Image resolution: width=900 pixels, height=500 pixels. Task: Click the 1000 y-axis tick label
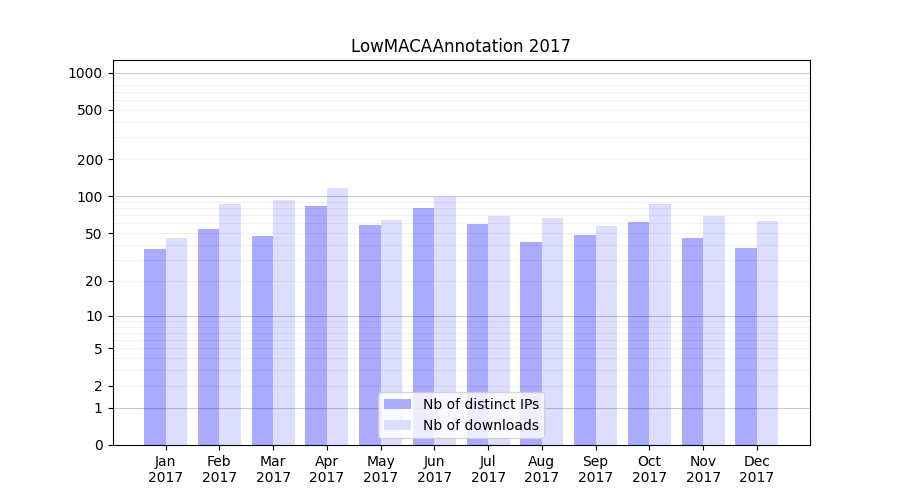[x=85, y=73]
